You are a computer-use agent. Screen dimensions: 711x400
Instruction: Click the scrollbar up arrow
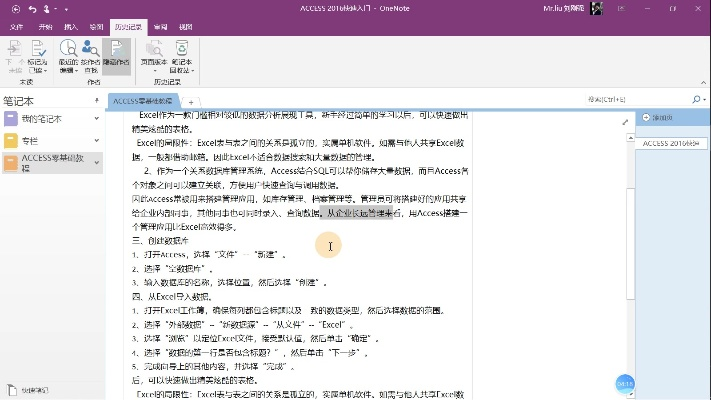tap(630, 138)
